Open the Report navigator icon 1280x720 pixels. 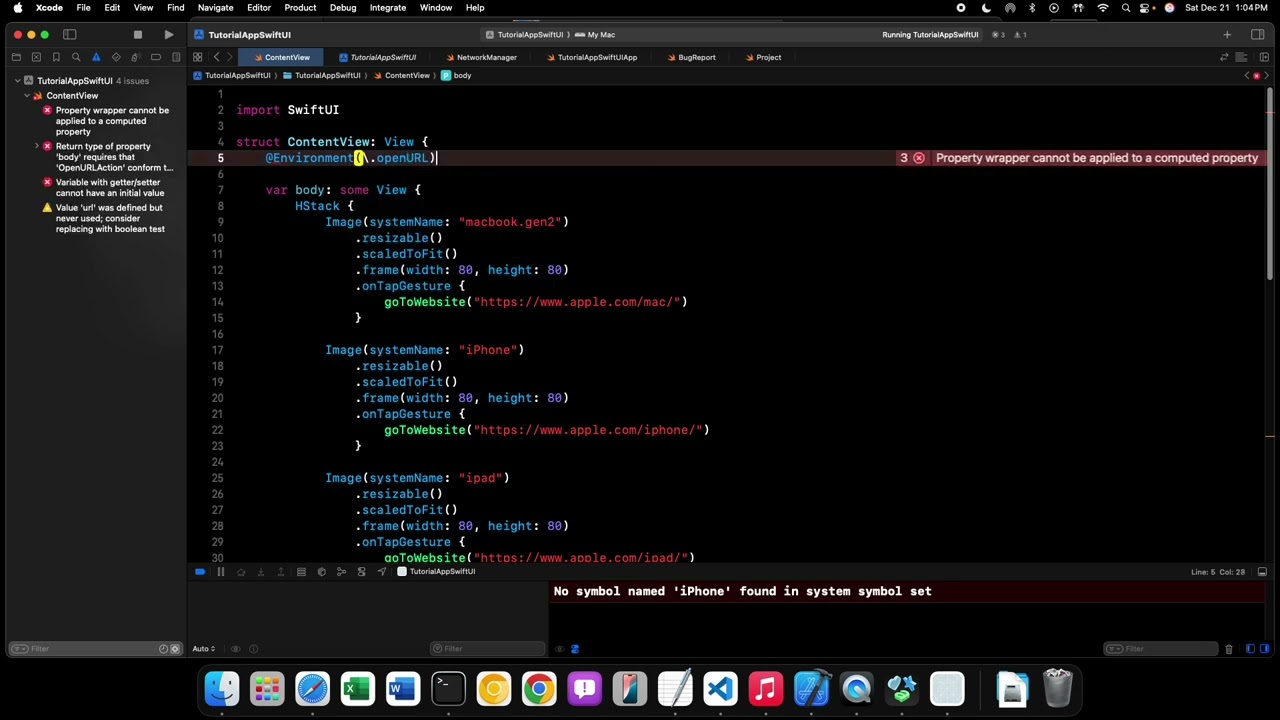175,57
